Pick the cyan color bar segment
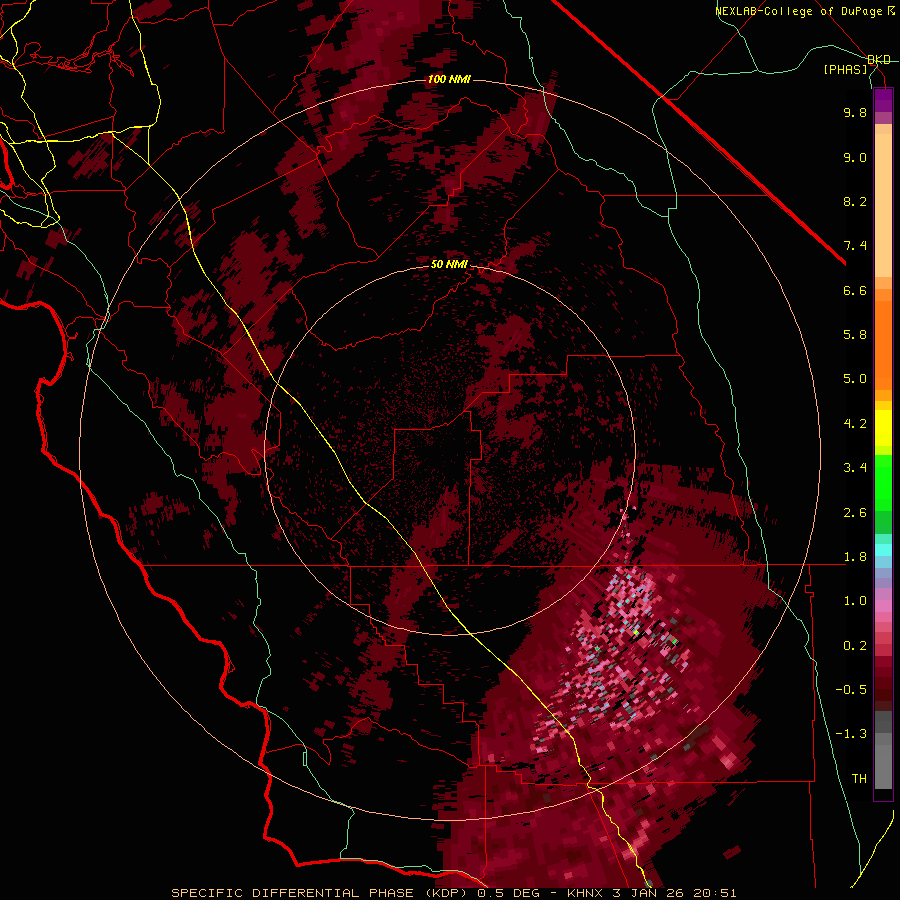 [883, 549]
